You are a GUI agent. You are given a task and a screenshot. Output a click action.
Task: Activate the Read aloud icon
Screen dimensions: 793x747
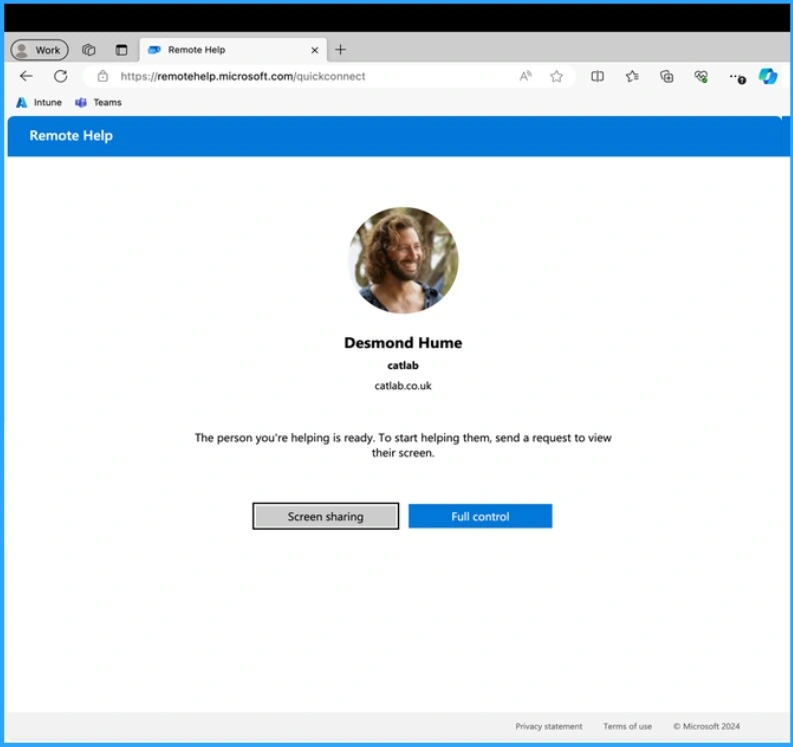(x=525, y=76)
